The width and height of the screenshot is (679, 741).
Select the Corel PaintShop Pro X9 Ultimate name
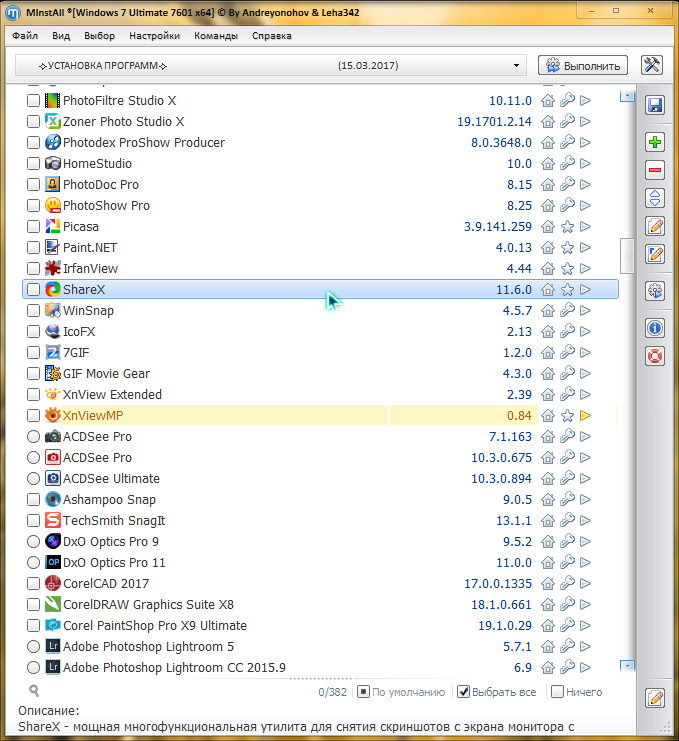(x=155, y=625)
